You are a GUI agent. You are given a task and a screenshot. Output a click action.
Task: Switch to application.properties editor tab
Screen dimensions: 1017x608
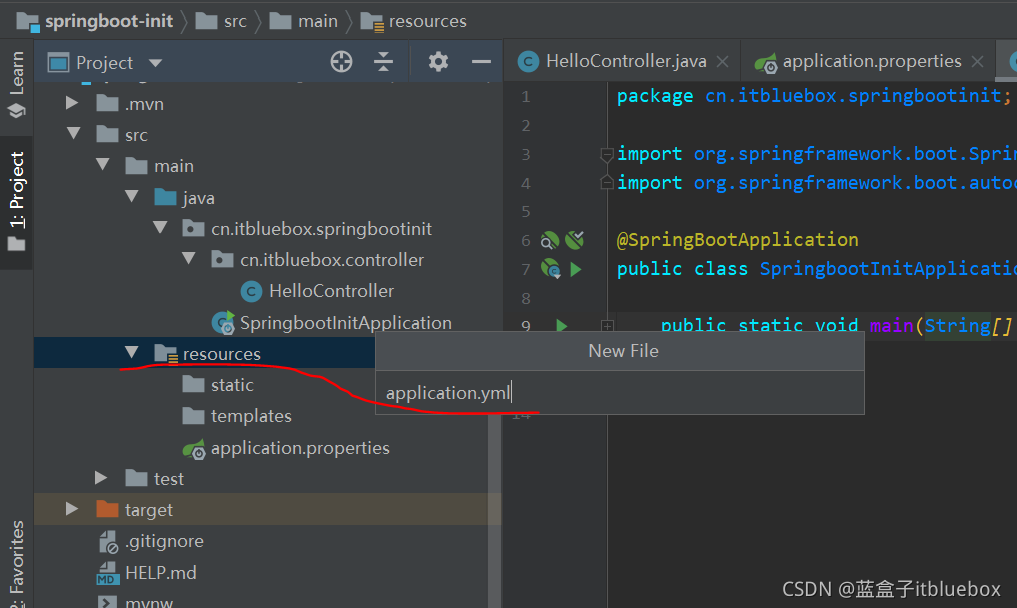click(871, 61)
